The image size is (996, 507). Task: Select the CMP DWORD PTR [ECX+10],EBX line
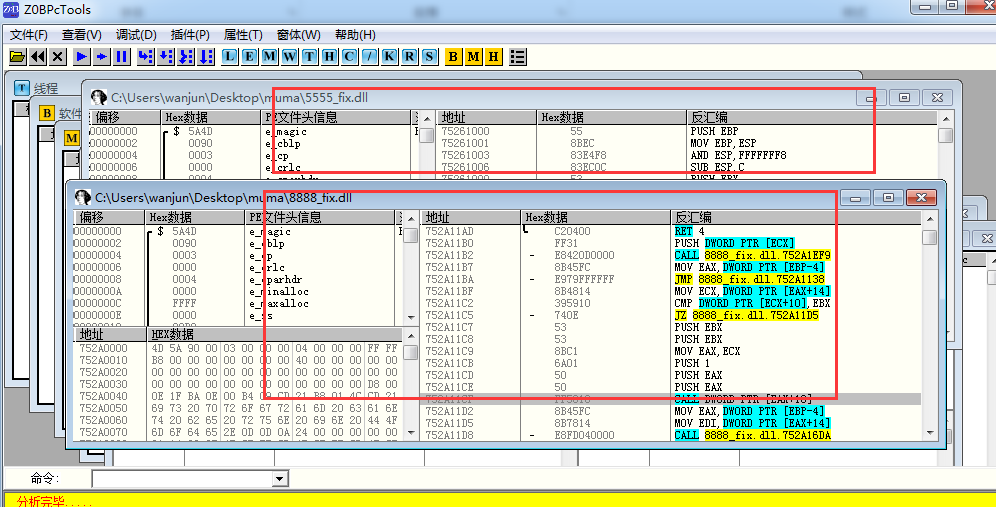[753, 303]
